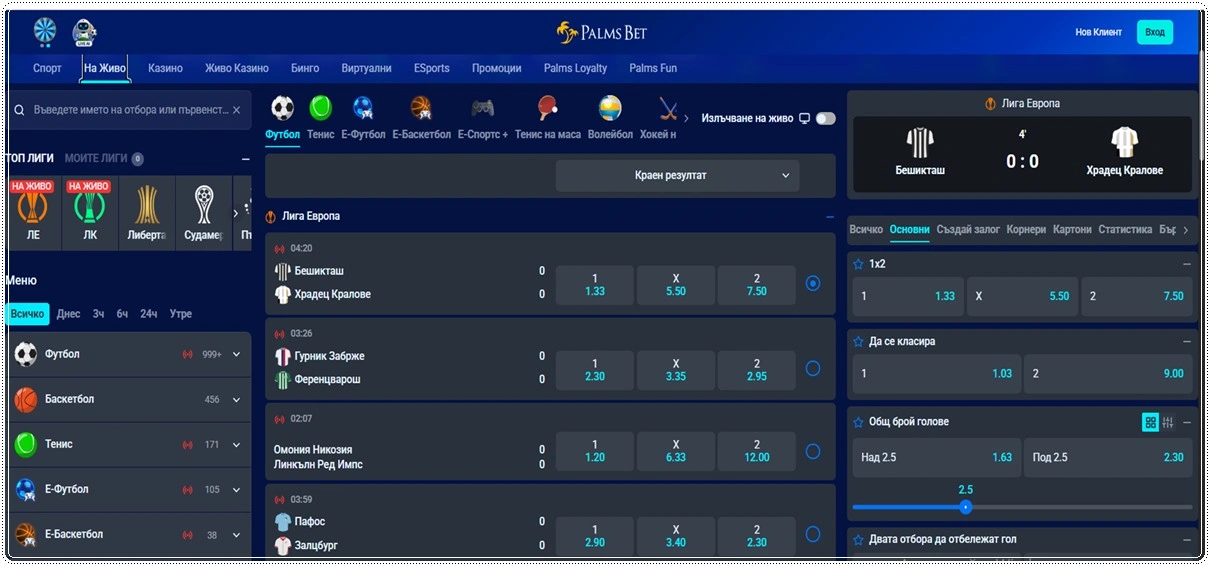The width and height of the screenshot is (1210, 566).
Task: Select the Тенис на маса icon
Action: pyautogui.click(x=547, y=108)
